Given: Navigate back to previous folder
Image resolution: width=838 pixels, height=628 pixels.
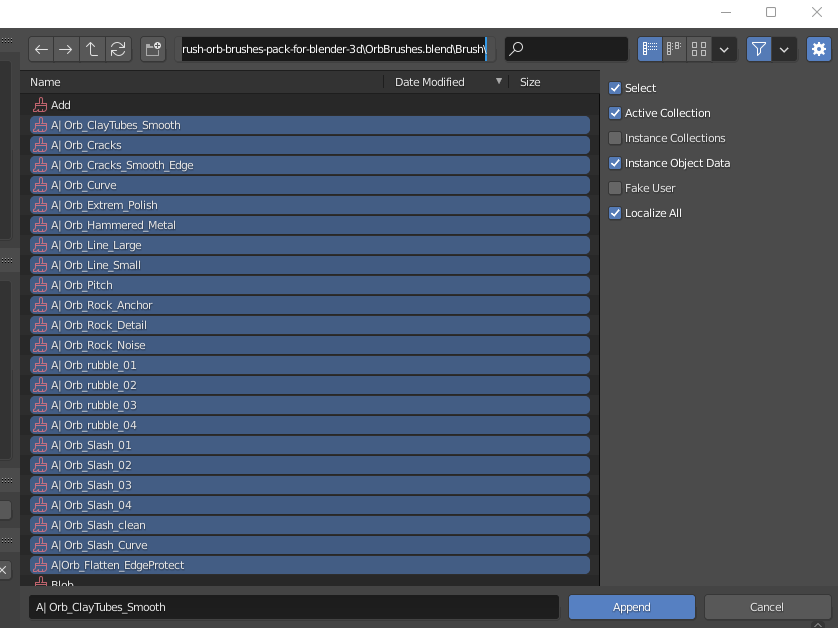Looking at the screenshot, I should (x=41, y=49).
